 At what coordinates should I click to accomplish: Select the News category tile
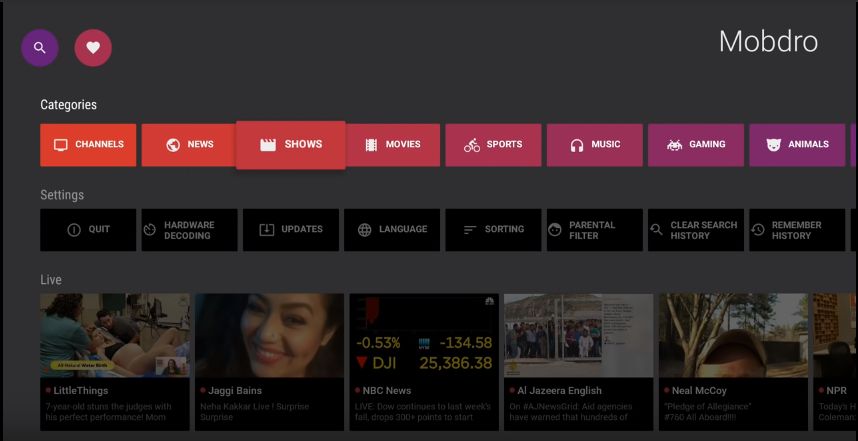pyautogui.click(x=189, y=145)
